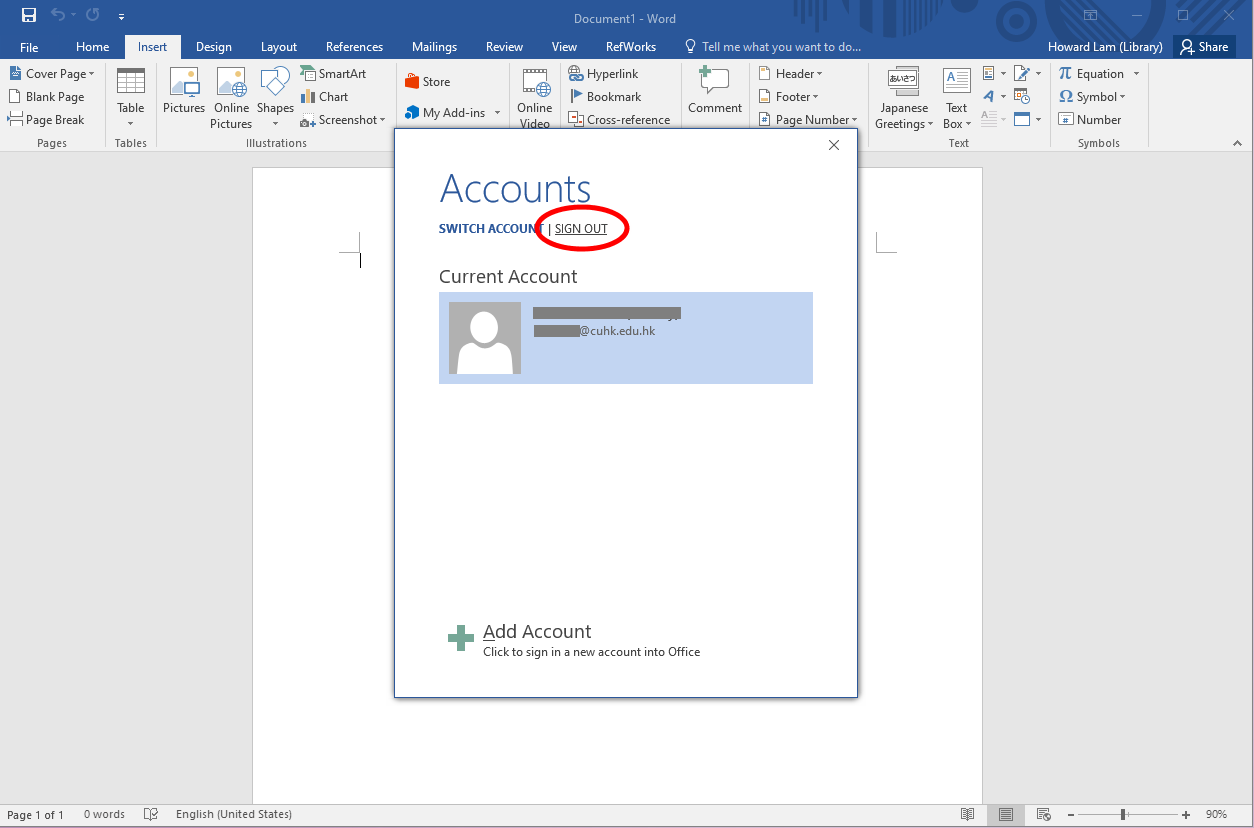Viewport: 1254px width, 828px height.
Task: Open the Review tab
Action: (x=504, y=47)
